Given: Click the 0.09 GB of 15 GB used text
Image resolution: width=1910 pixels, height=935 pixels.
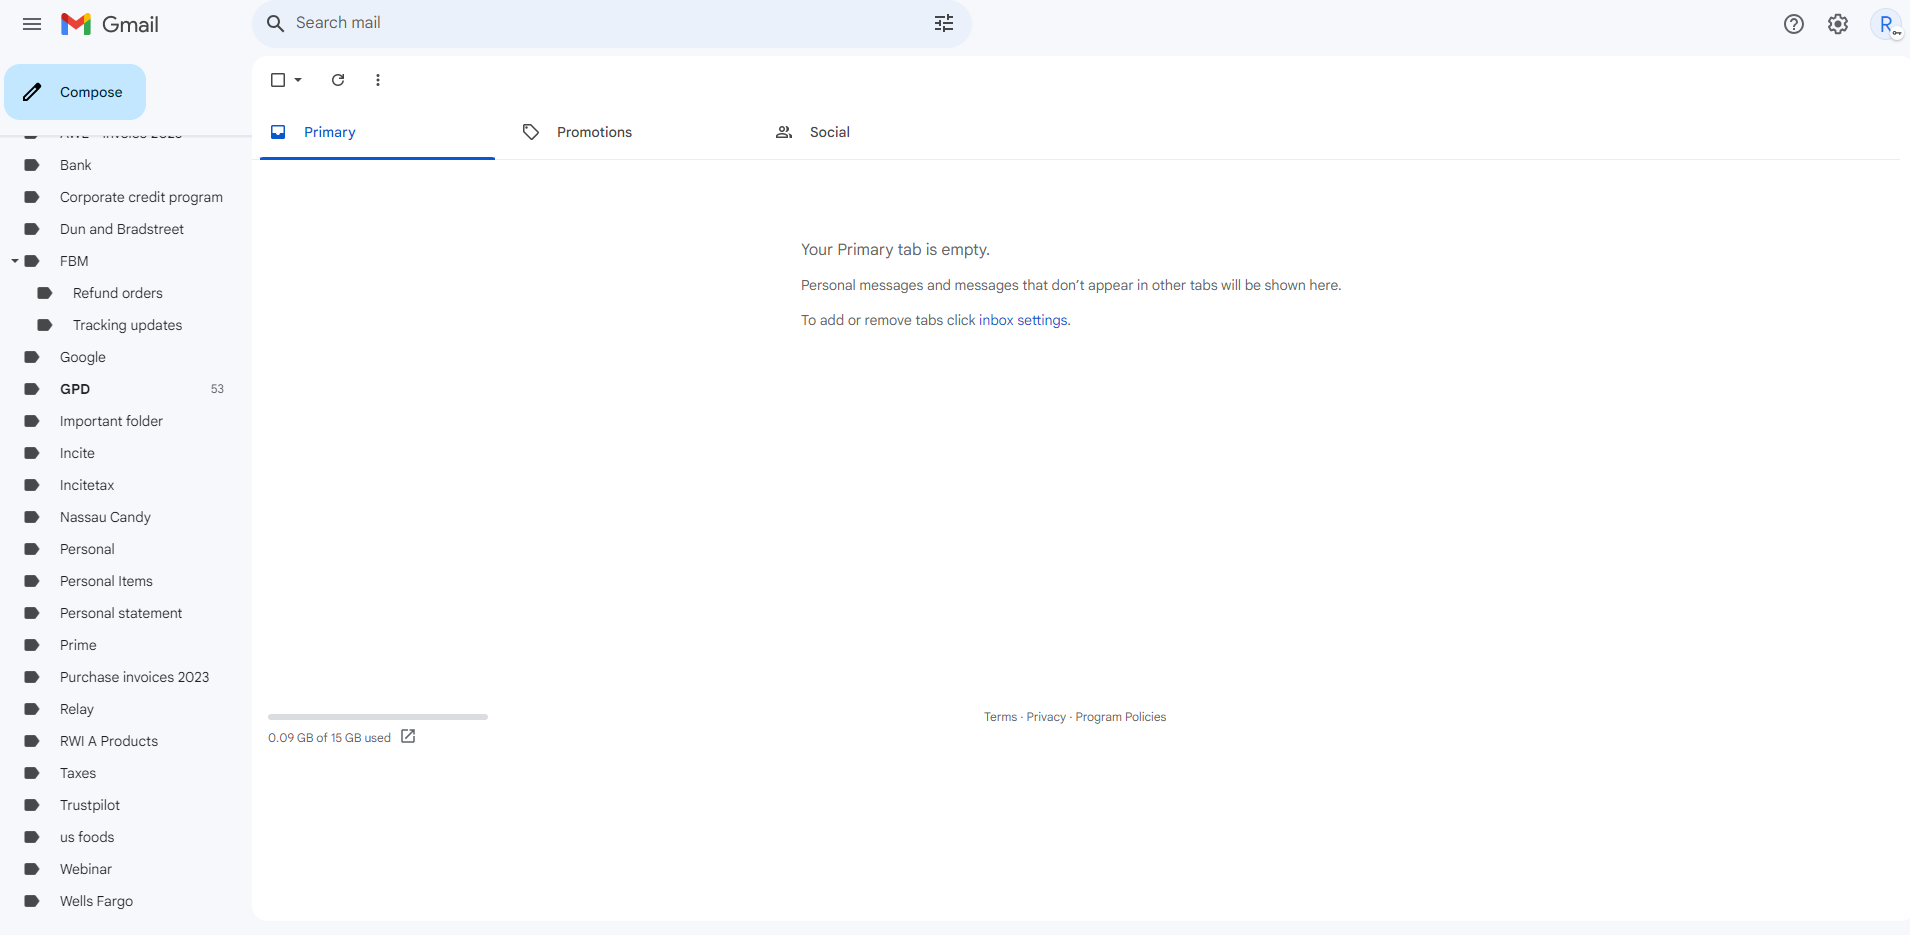Looking at the screenshot, I should pos(329,738).
